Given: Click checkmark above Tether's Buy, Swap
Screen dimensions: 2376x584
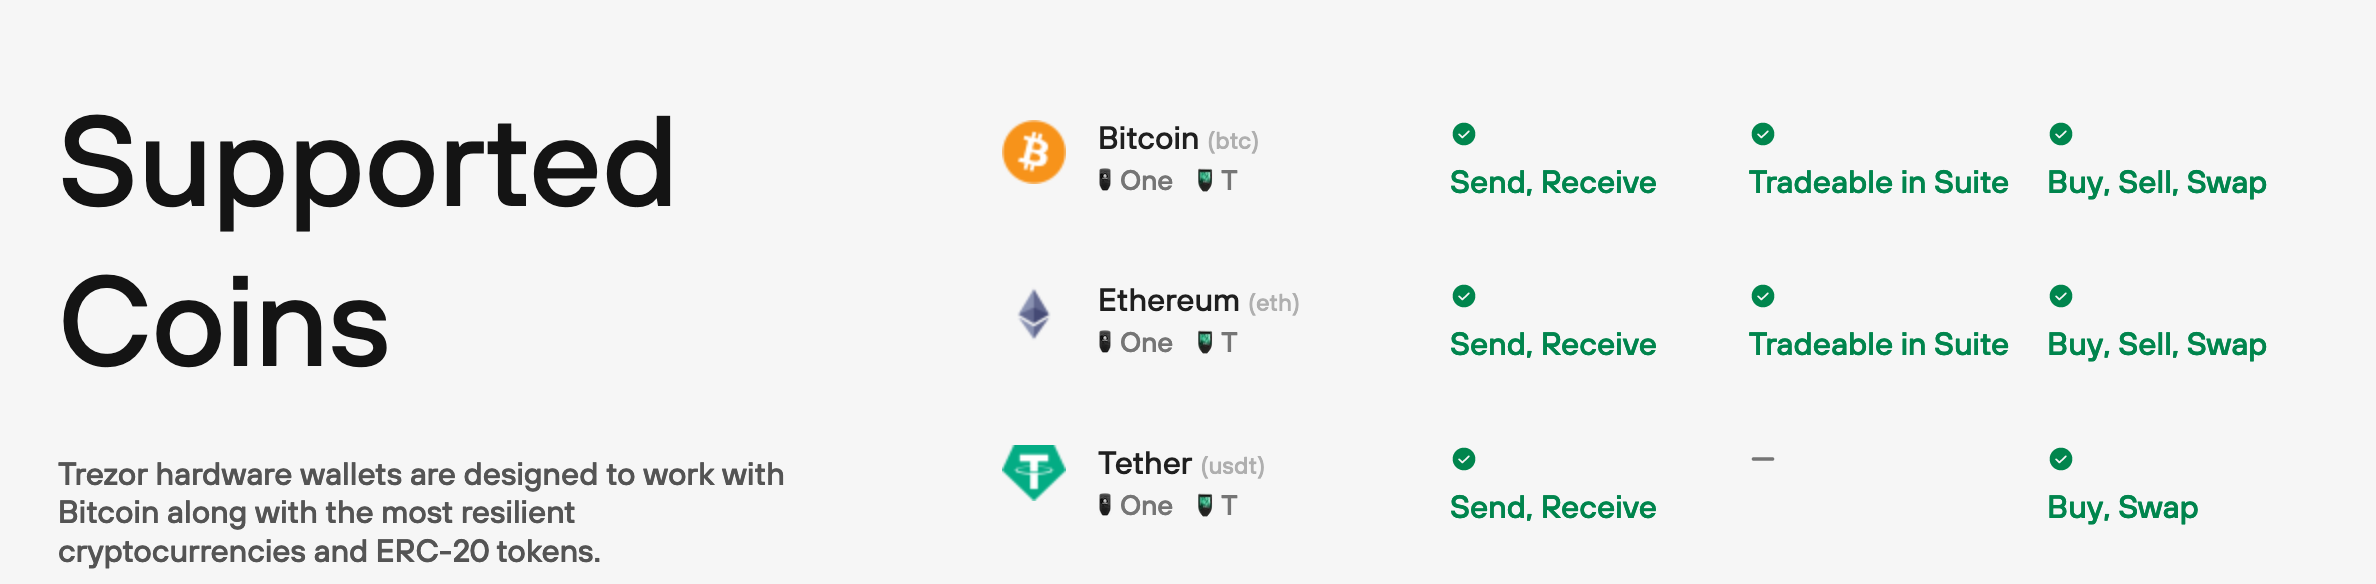Looking at the screenshot, I should 2061,459.
